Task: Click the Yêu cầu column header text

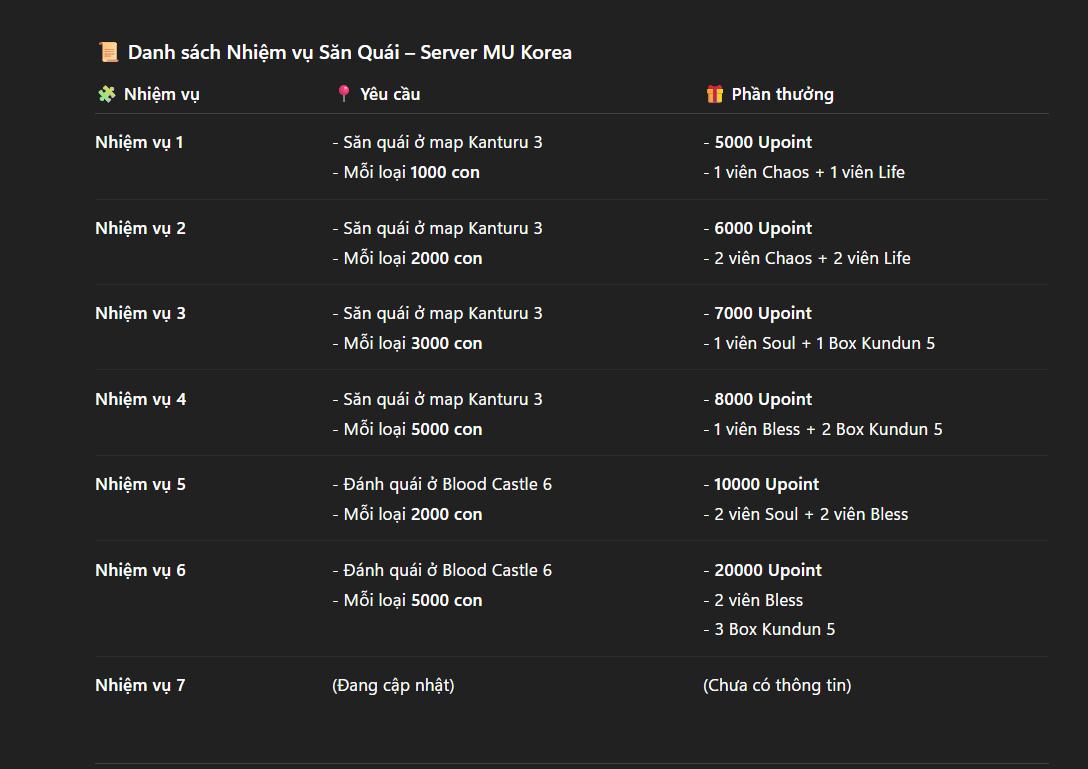Action: tap(390, 94)
